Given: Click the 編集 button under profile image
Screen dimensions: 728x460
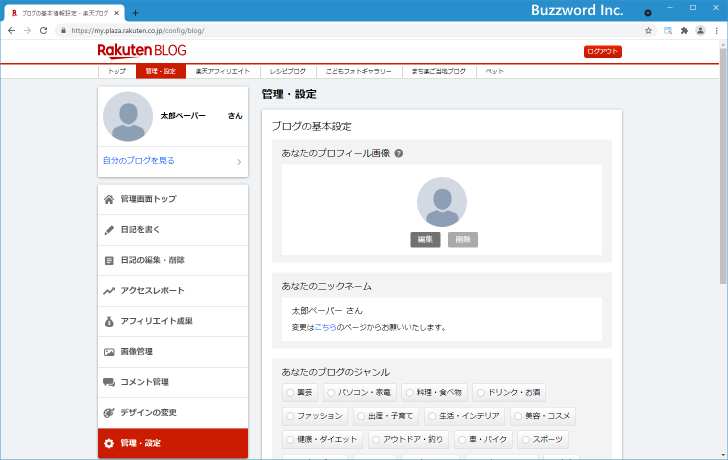Looking at the screenshot, I should click(425, 240).
